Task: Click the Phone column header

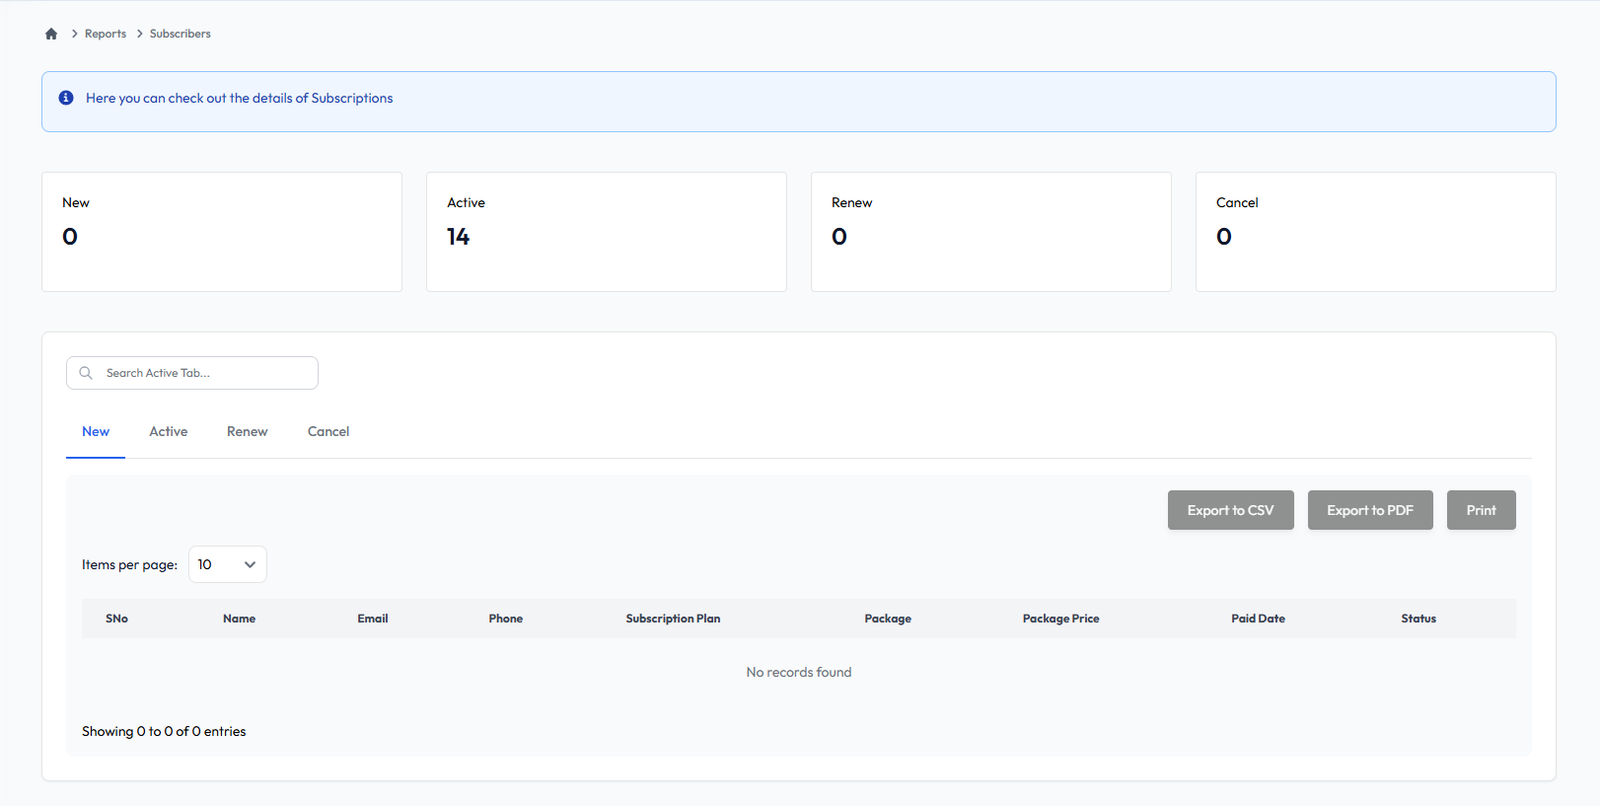Action: (506, 619)
